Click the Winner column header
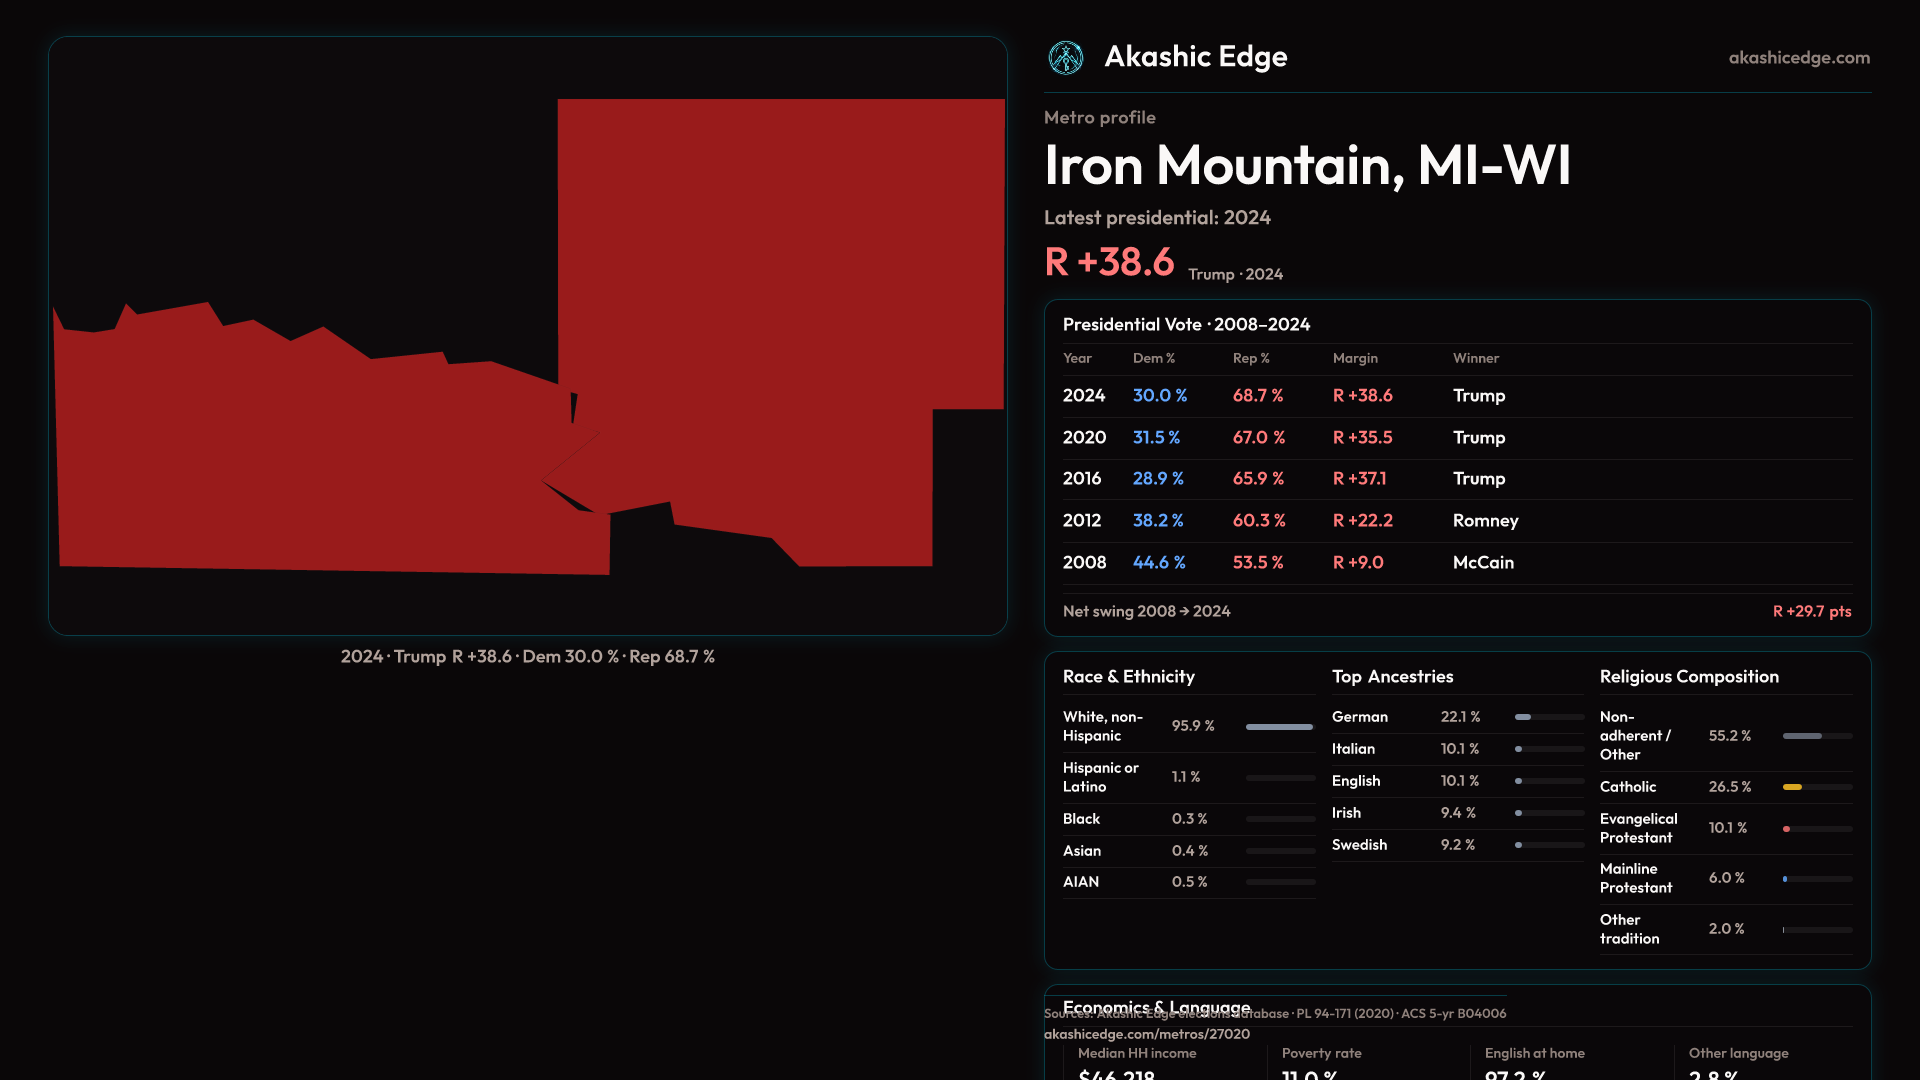The image size is (1920, 1080). tap(1475, 358)
